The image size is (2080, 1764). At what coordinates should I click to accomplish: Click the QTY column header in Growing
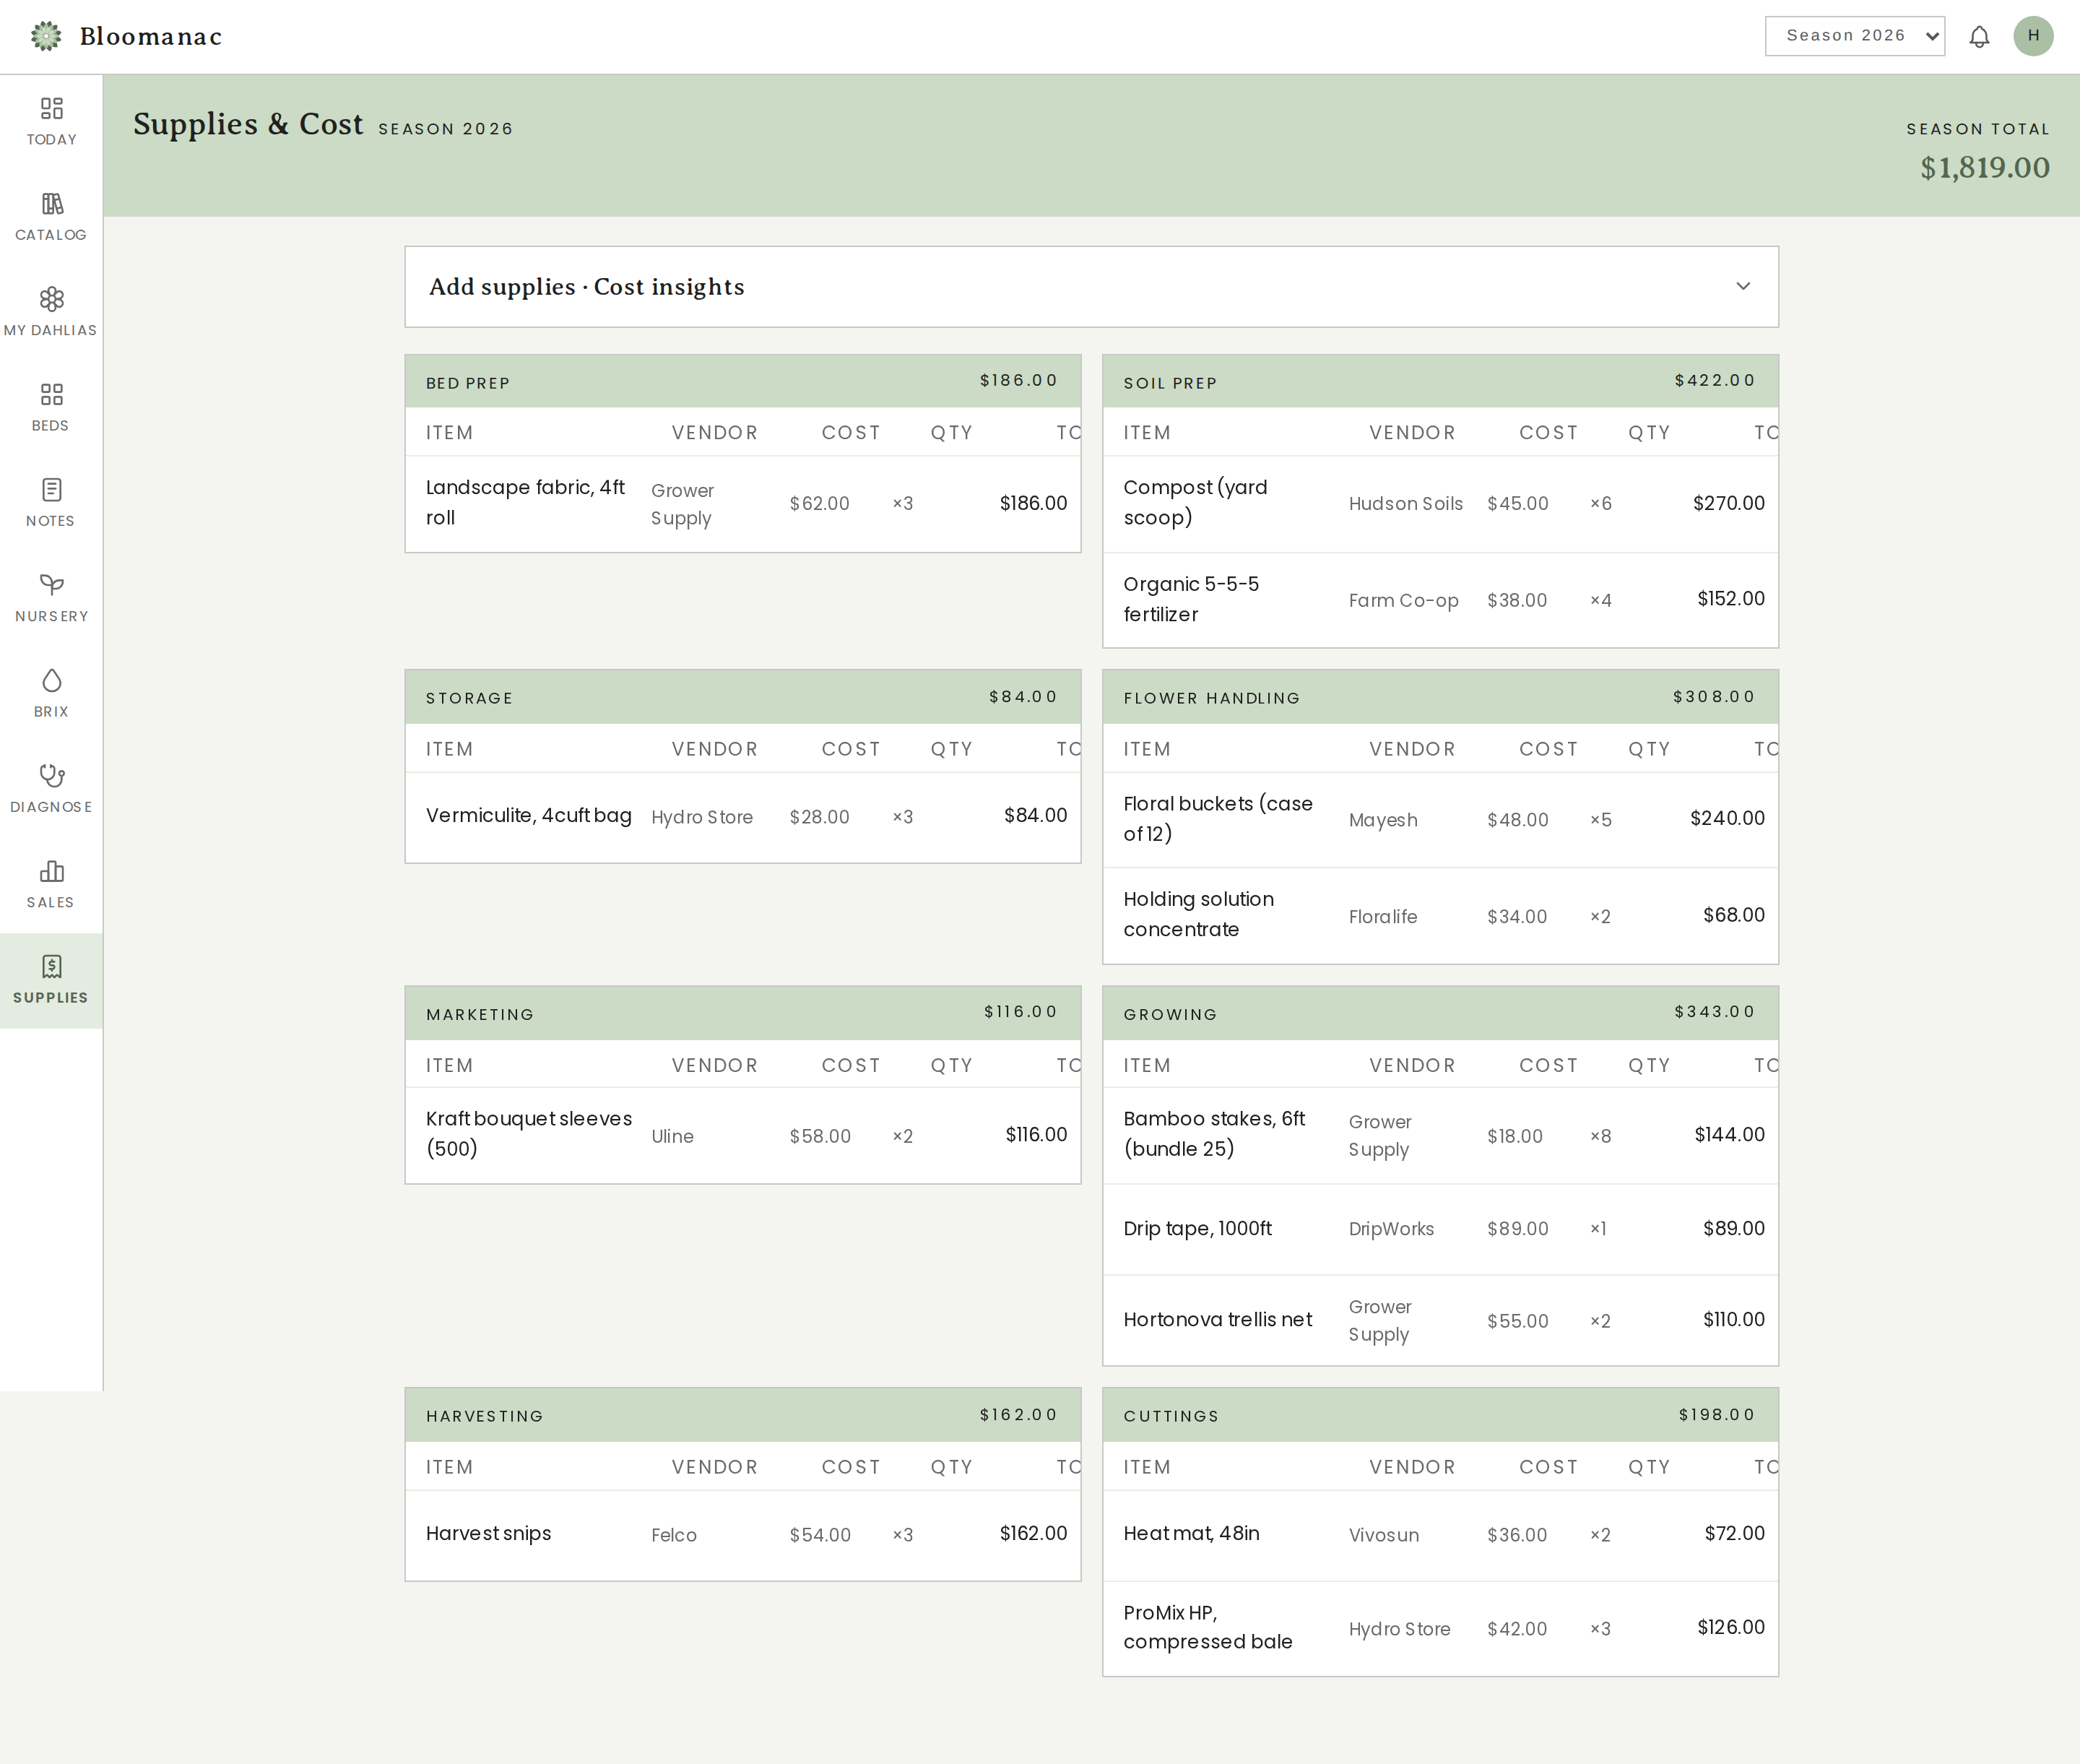pos(1649,1065)
